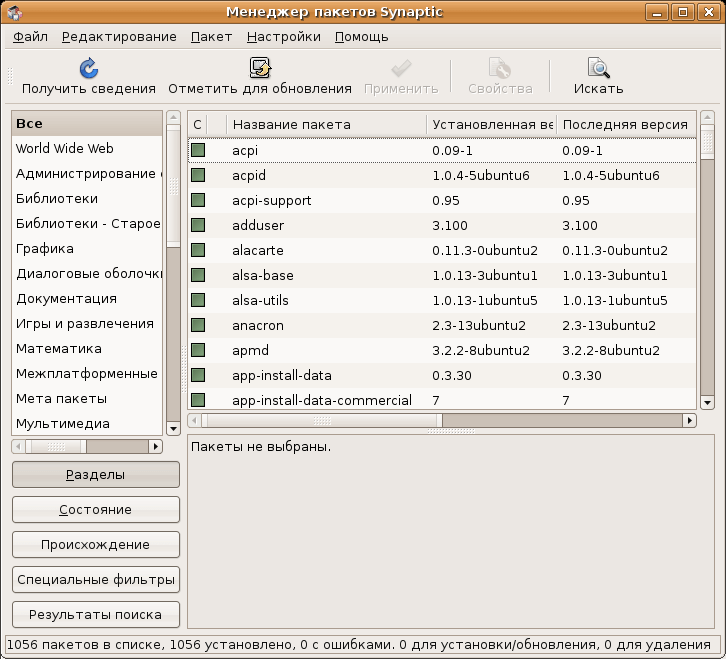Select the alsa-base package name
The image size is (726, 659).
(263, 275)
